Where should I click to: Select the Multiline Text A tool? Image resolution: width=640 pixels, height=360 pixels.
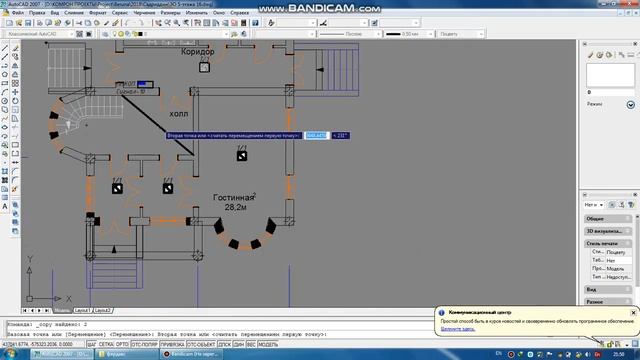click(x=5, y=207)
